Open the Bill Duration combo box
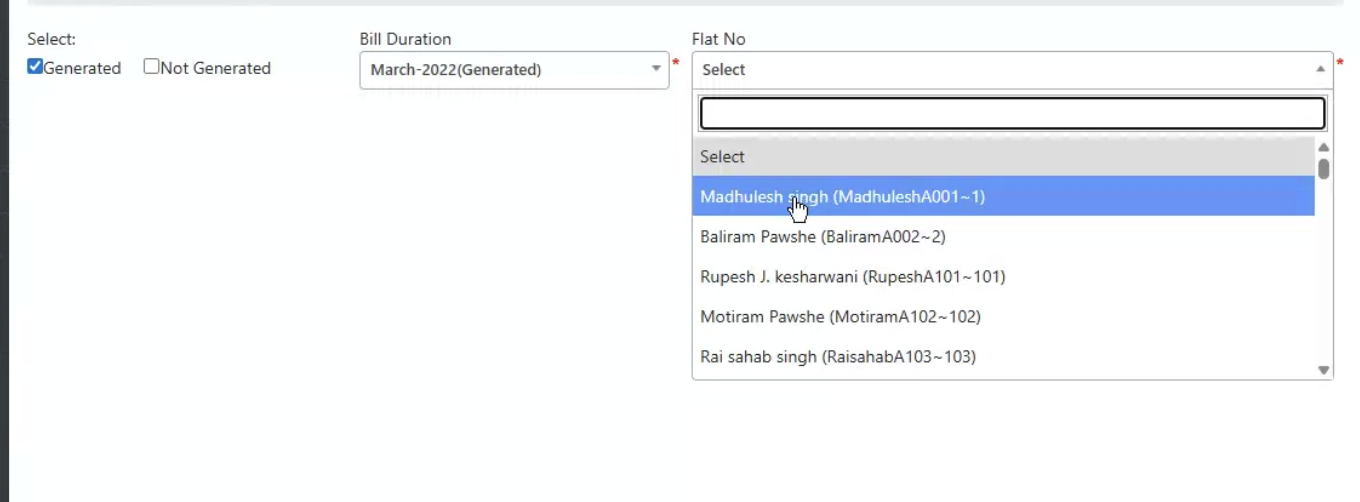Image resolution: width=1360 pixels, height=502 pixels. (506, 70)
